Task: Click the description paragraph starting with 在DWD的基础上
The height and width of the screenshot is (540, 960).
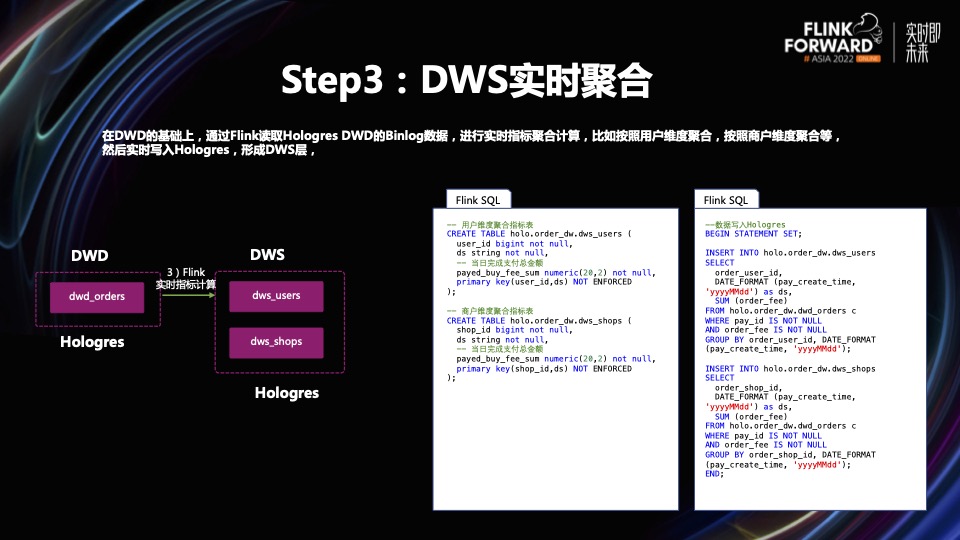Action: coord(471,143)
